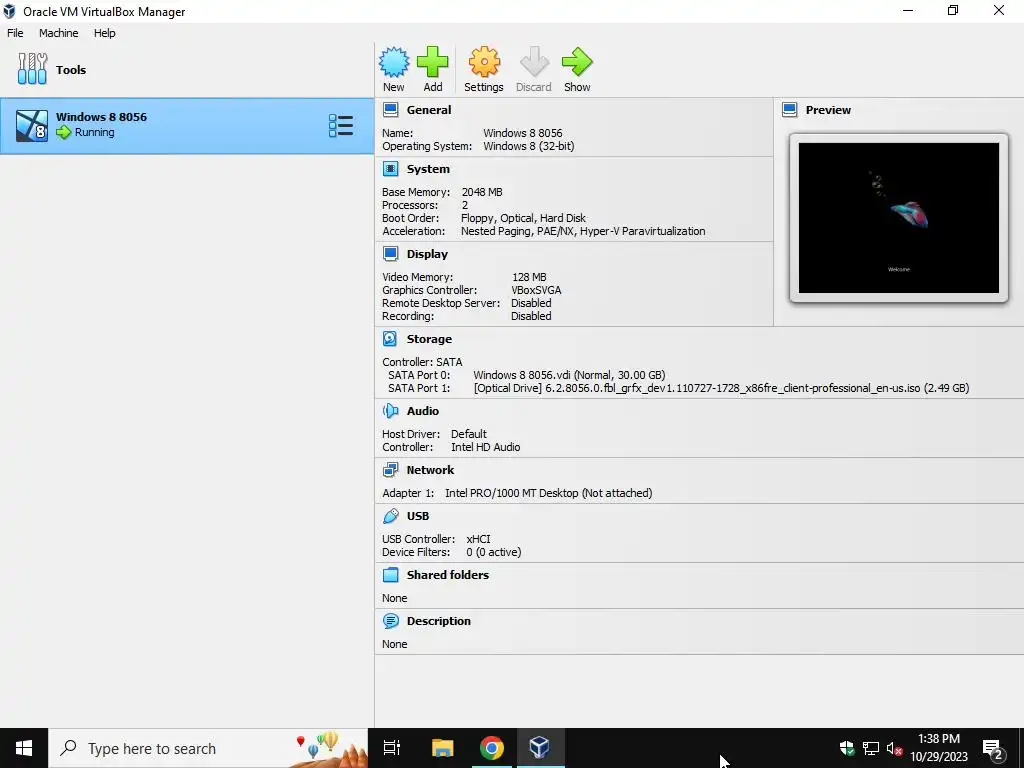The height and width of the screenshot is (768, 1024).
Task: Click the optical drive ISO file name
Action: (721, 388)
